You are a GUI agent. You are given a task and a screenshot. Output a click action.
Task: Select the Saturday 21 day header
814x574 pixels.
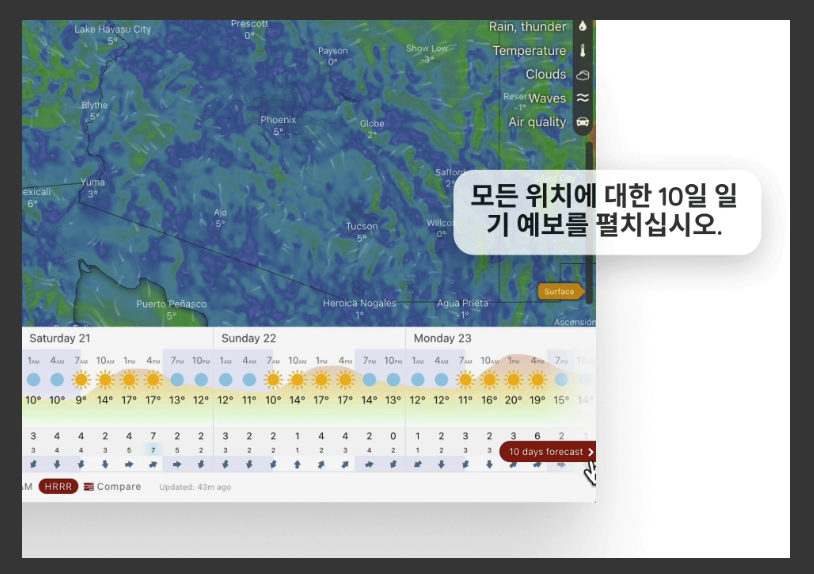click(60, 338)
